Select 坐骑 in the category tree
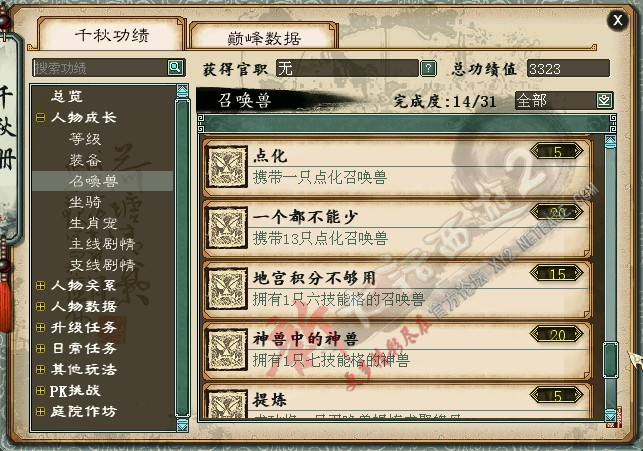Screen dimensions: 643x451 [85, 202]
